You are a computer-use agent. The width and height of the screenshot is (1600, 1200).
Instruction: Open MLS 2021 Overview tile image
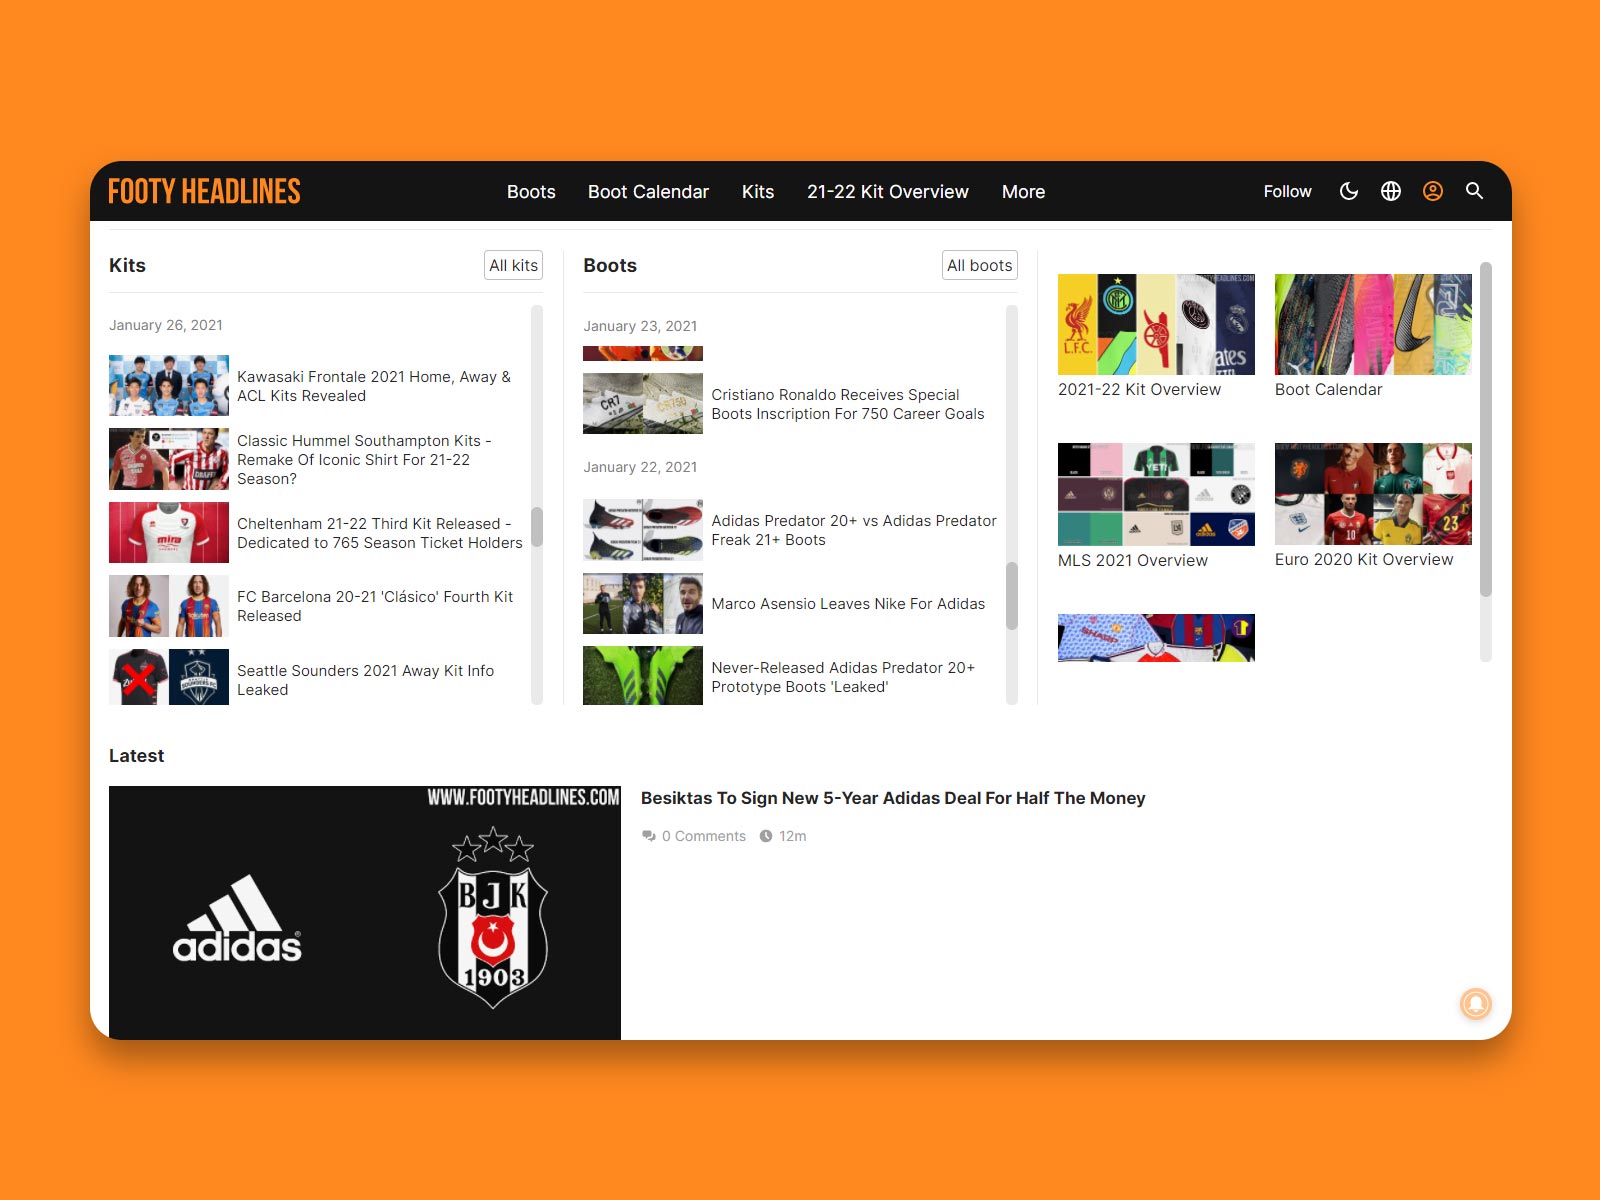1156,494
